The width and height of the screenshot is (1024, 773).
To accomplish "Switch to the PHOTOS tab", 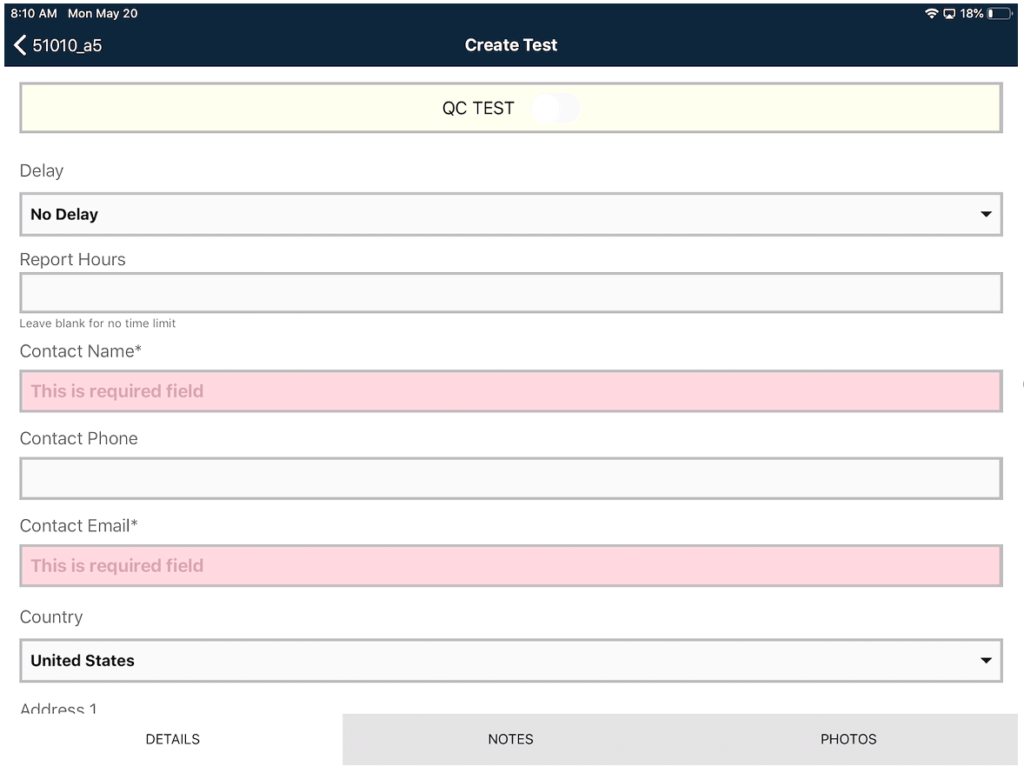I will (x=848, y=739).
